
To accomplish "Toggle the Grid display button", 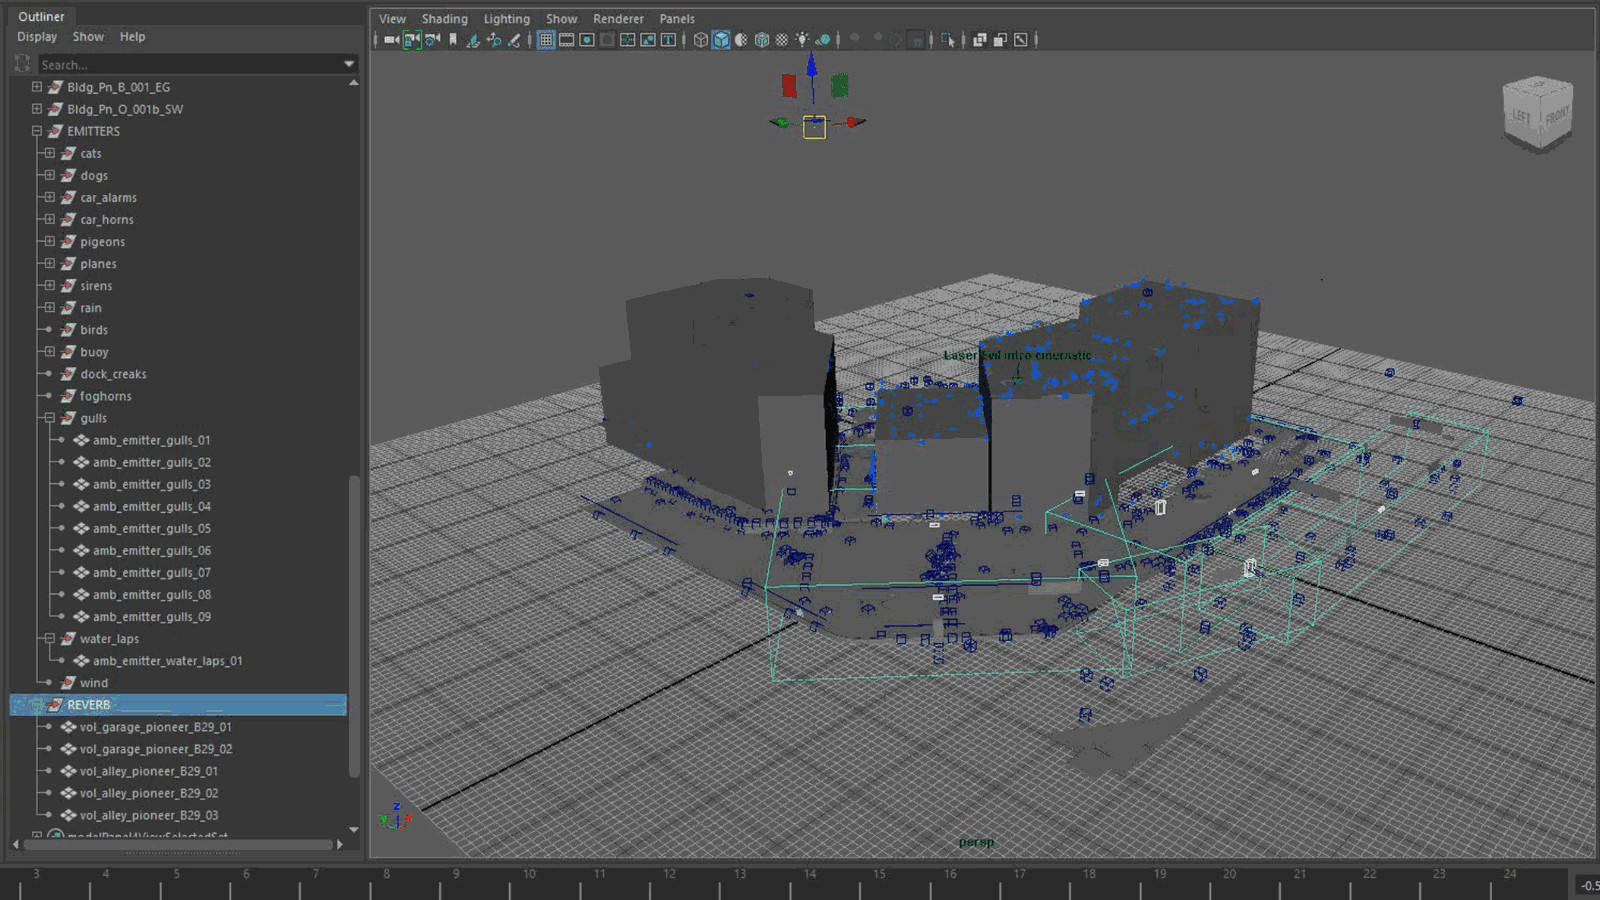I will click(546, 40).
